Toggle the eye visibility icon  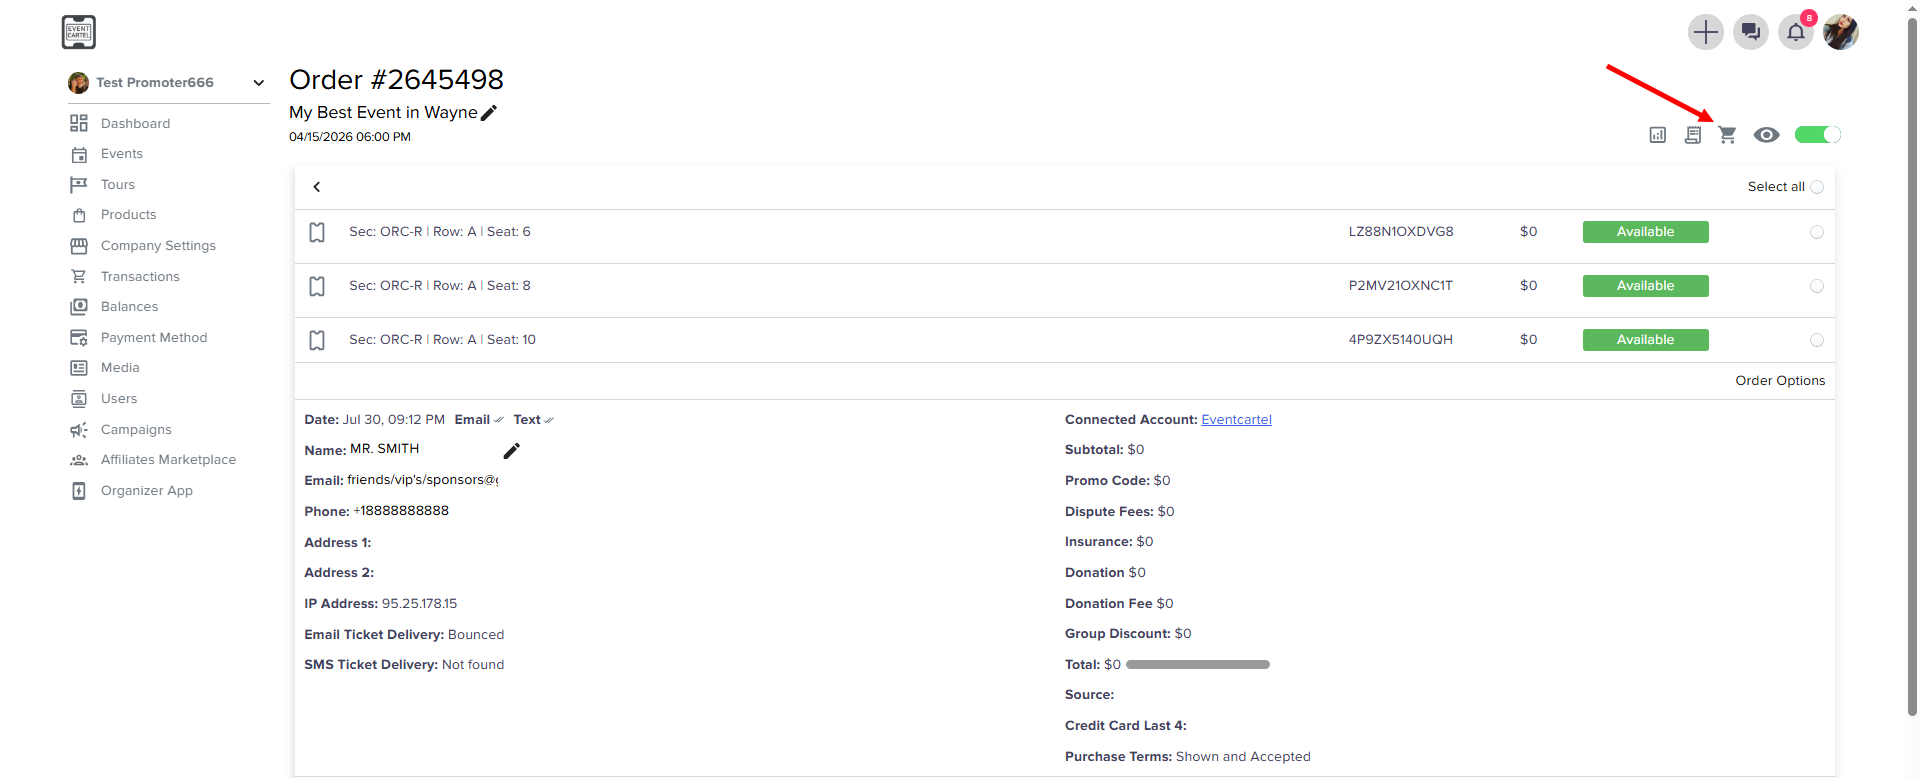[x=1767, y=135]
